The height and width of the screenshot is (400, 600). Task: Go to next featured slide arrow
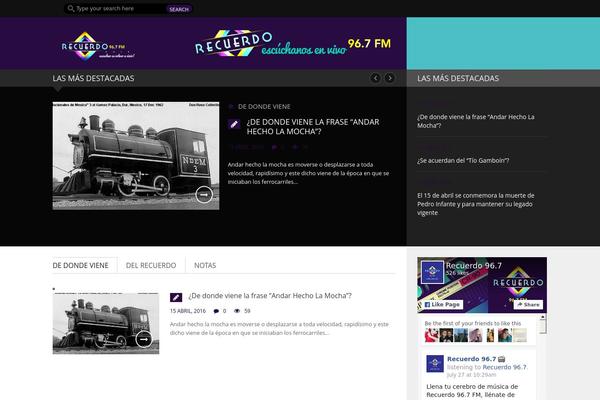pyautogui.click(x=390, y=78)
